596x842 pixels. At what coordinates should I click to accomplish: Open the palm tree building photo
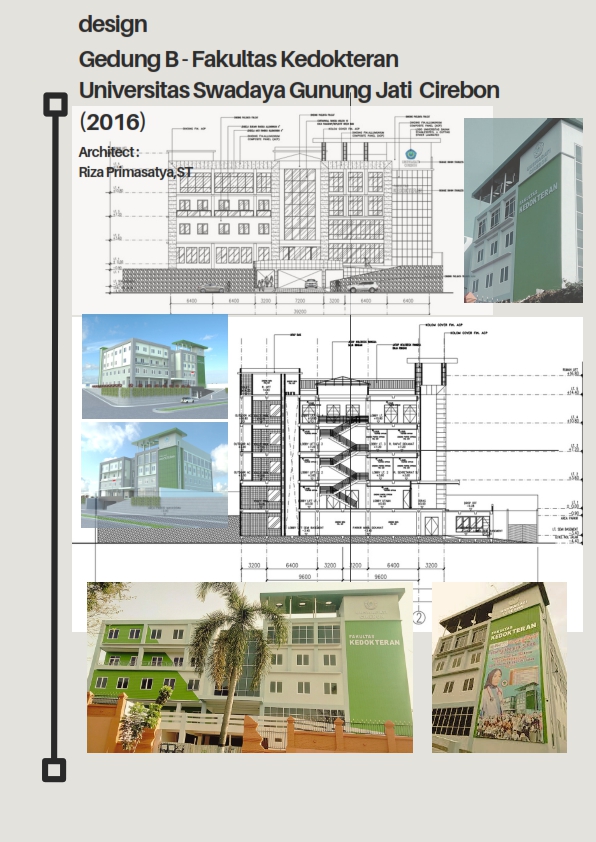(250, 667)
